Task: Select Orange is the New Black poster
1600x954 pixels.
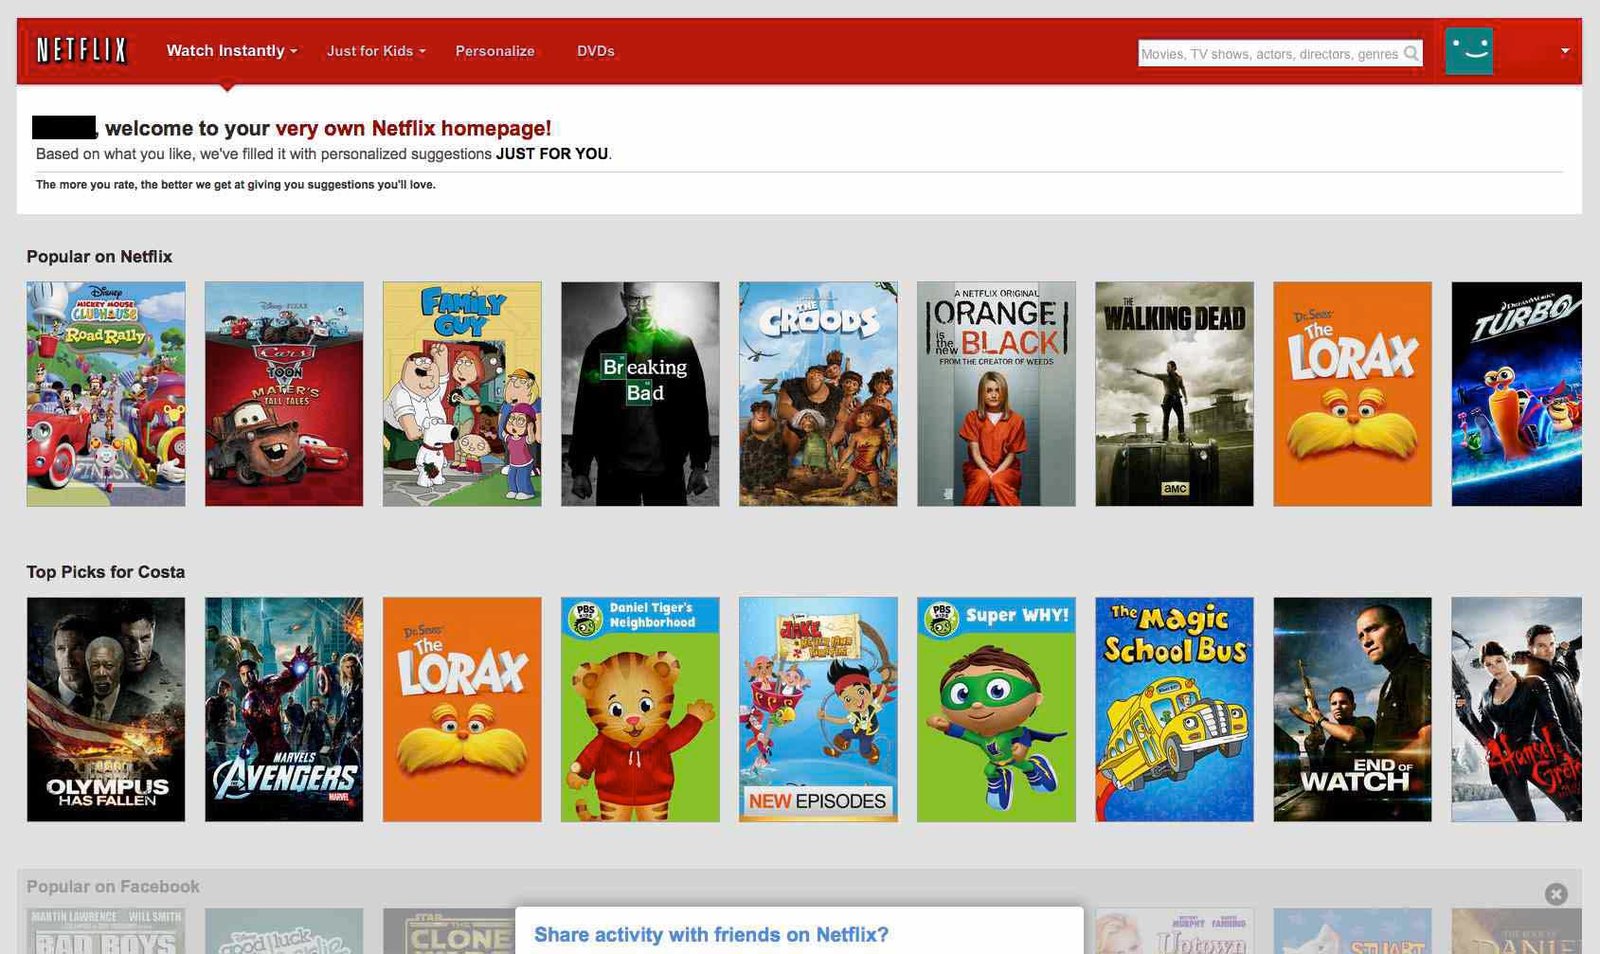Action: coord(996,394)
